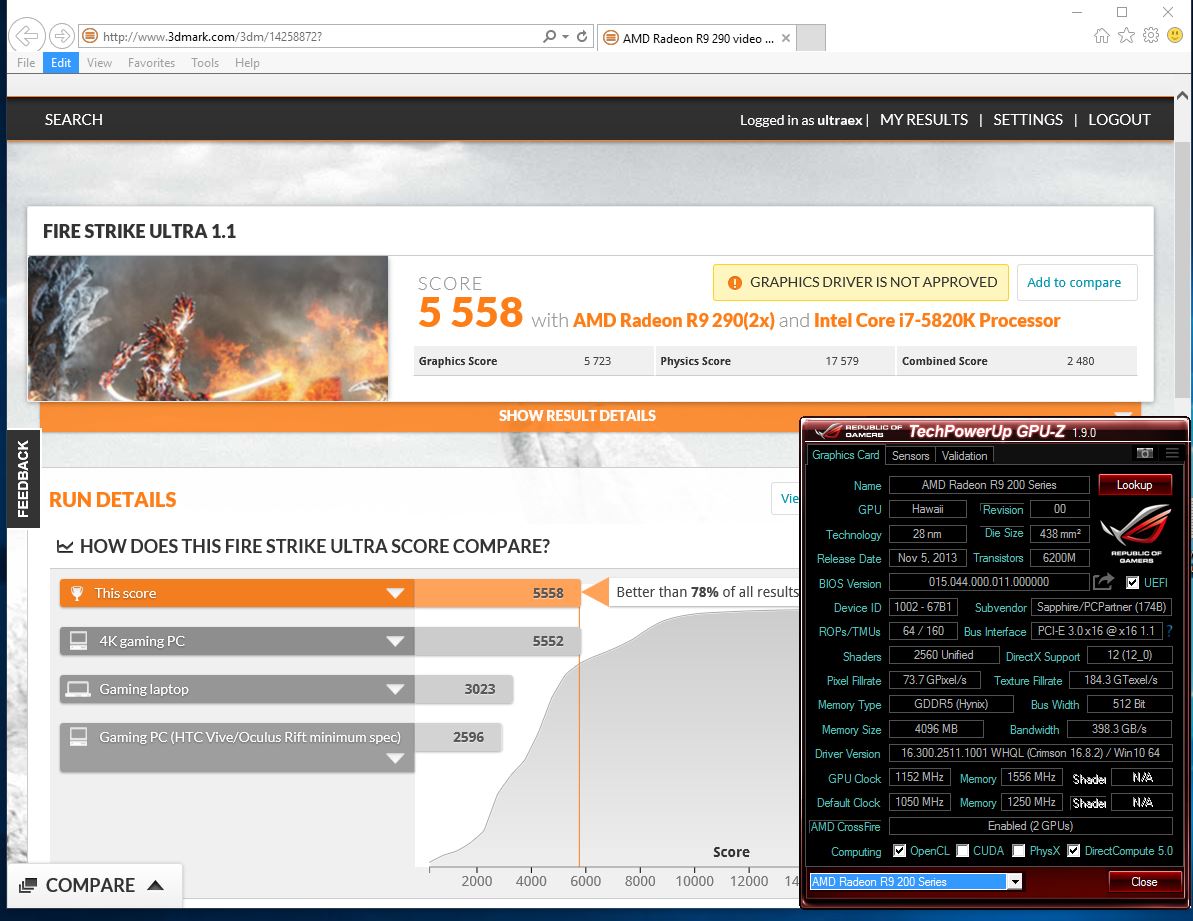Open the Help menu
This screenshot has width=1193, height=921.
click(x=247, y=62)
